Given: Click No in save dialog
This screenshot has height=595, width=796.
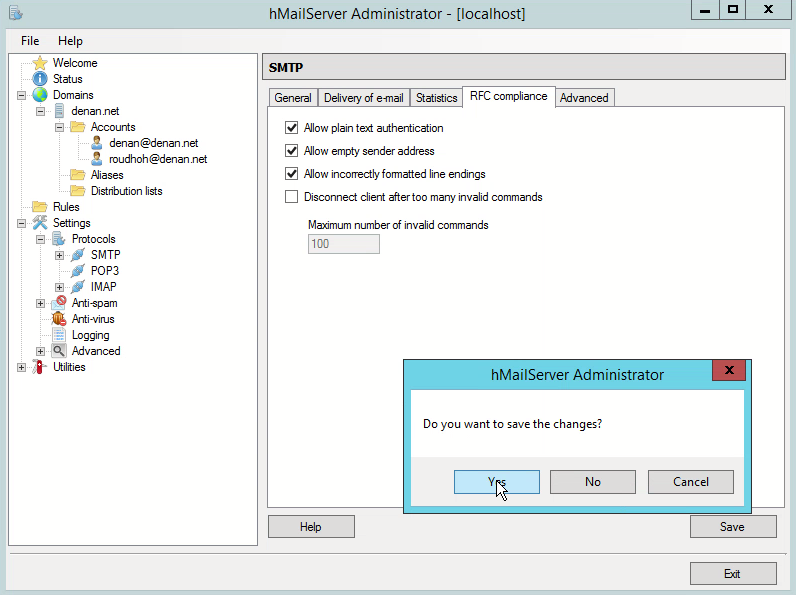Looking at the screenshot, I should 592,482.
